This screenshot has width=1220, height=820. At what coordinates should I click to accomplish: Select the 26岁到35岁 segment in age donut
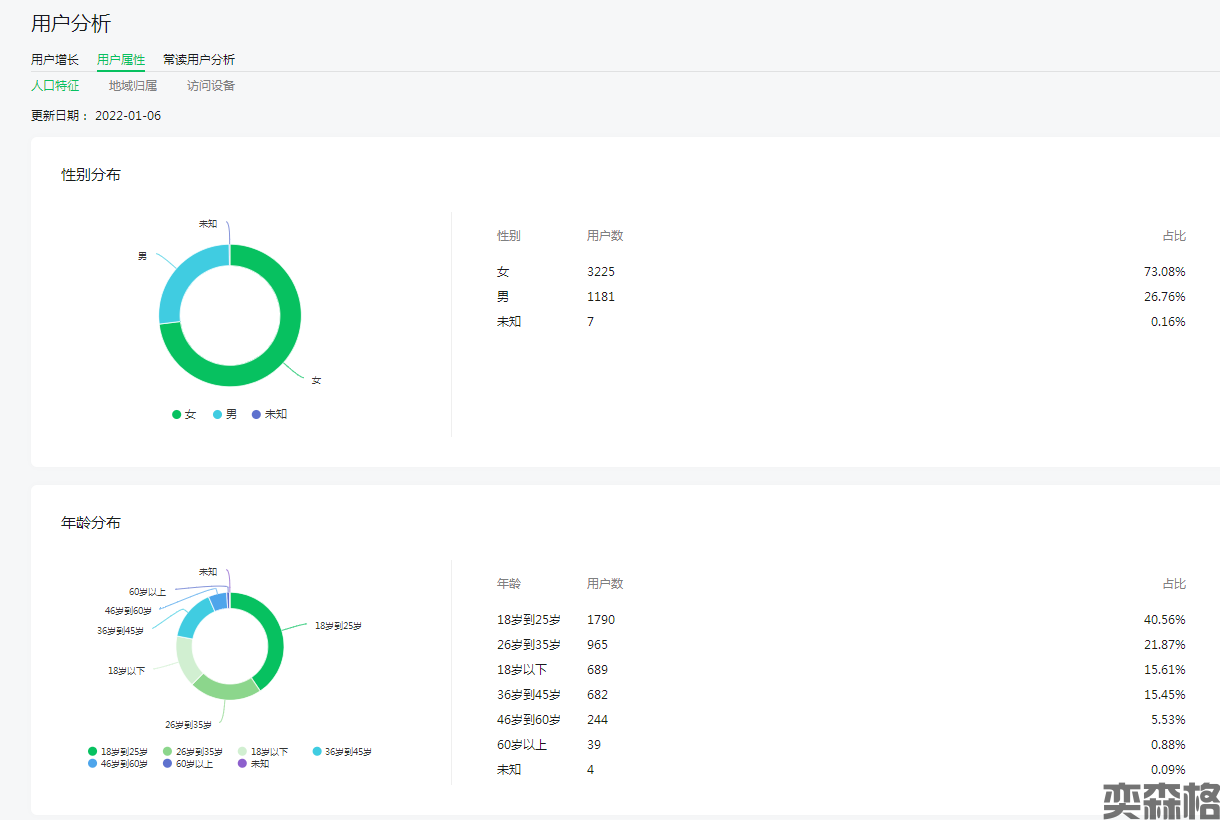pyautogui.click(x=225, y=689)
